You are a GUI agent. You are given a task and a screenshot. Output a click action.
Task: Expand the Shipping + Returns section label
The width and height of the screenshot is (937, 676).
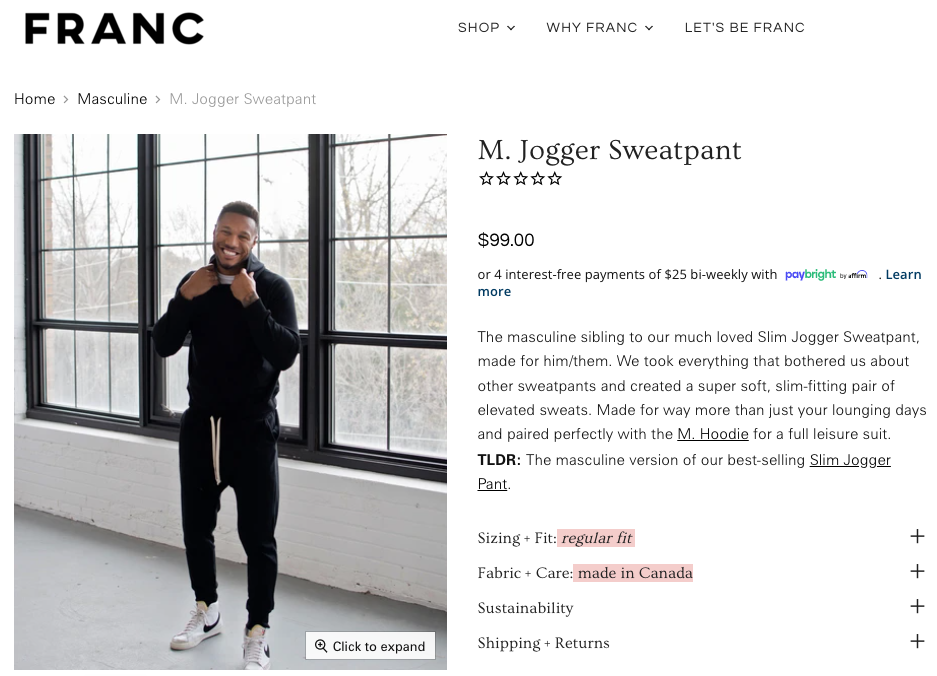(543, 643)
